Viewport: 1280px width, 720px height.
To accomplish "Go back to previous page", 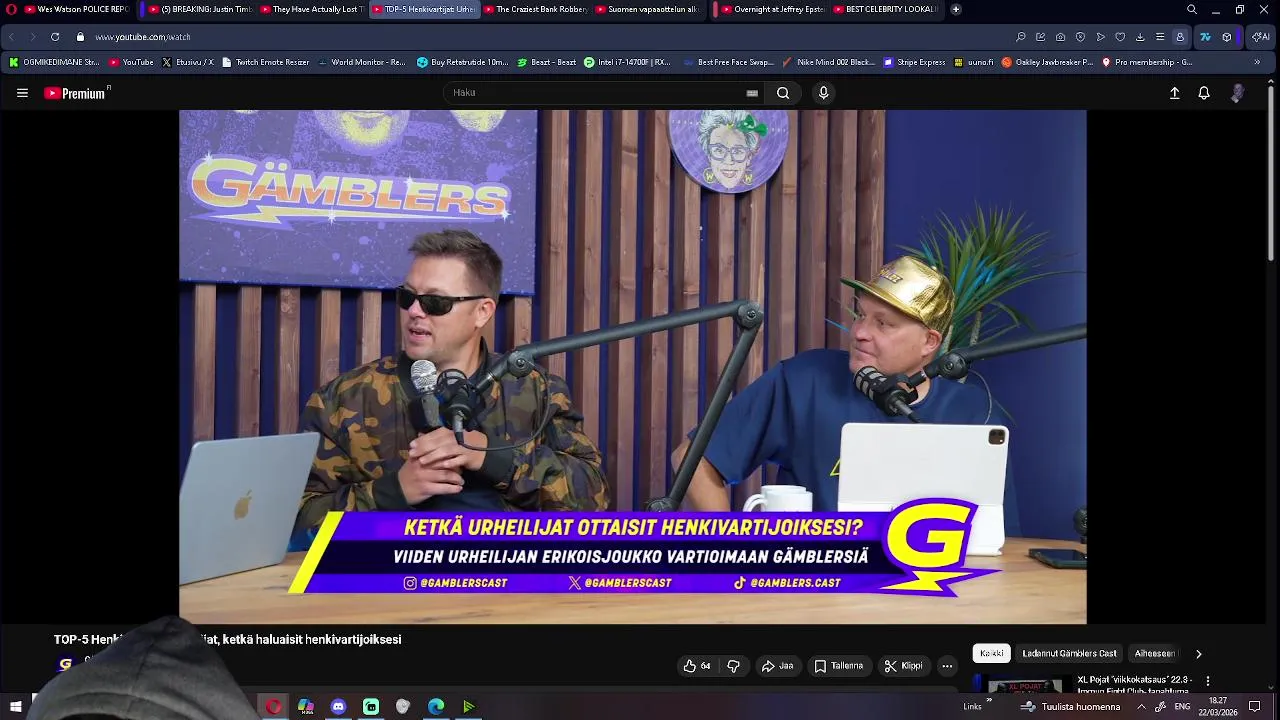I will click(x=11, y=37).
